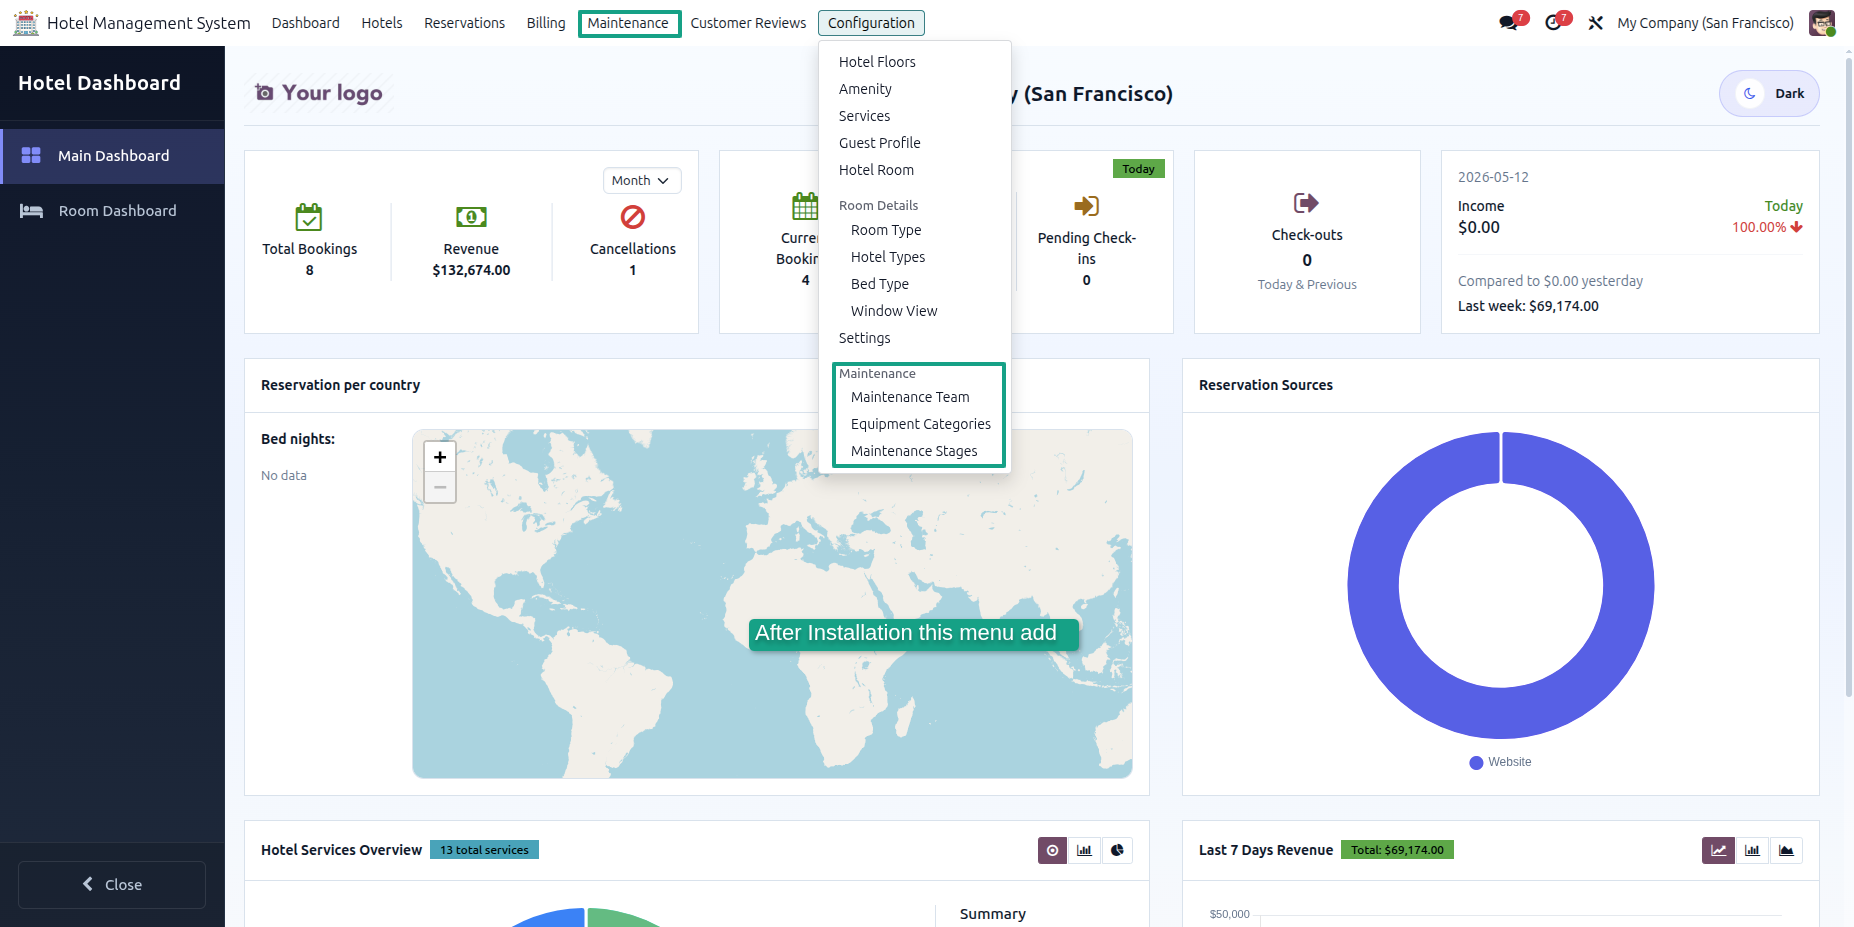Open the user avatar menu
1854x927 pixels.
tap(1822, 23)
